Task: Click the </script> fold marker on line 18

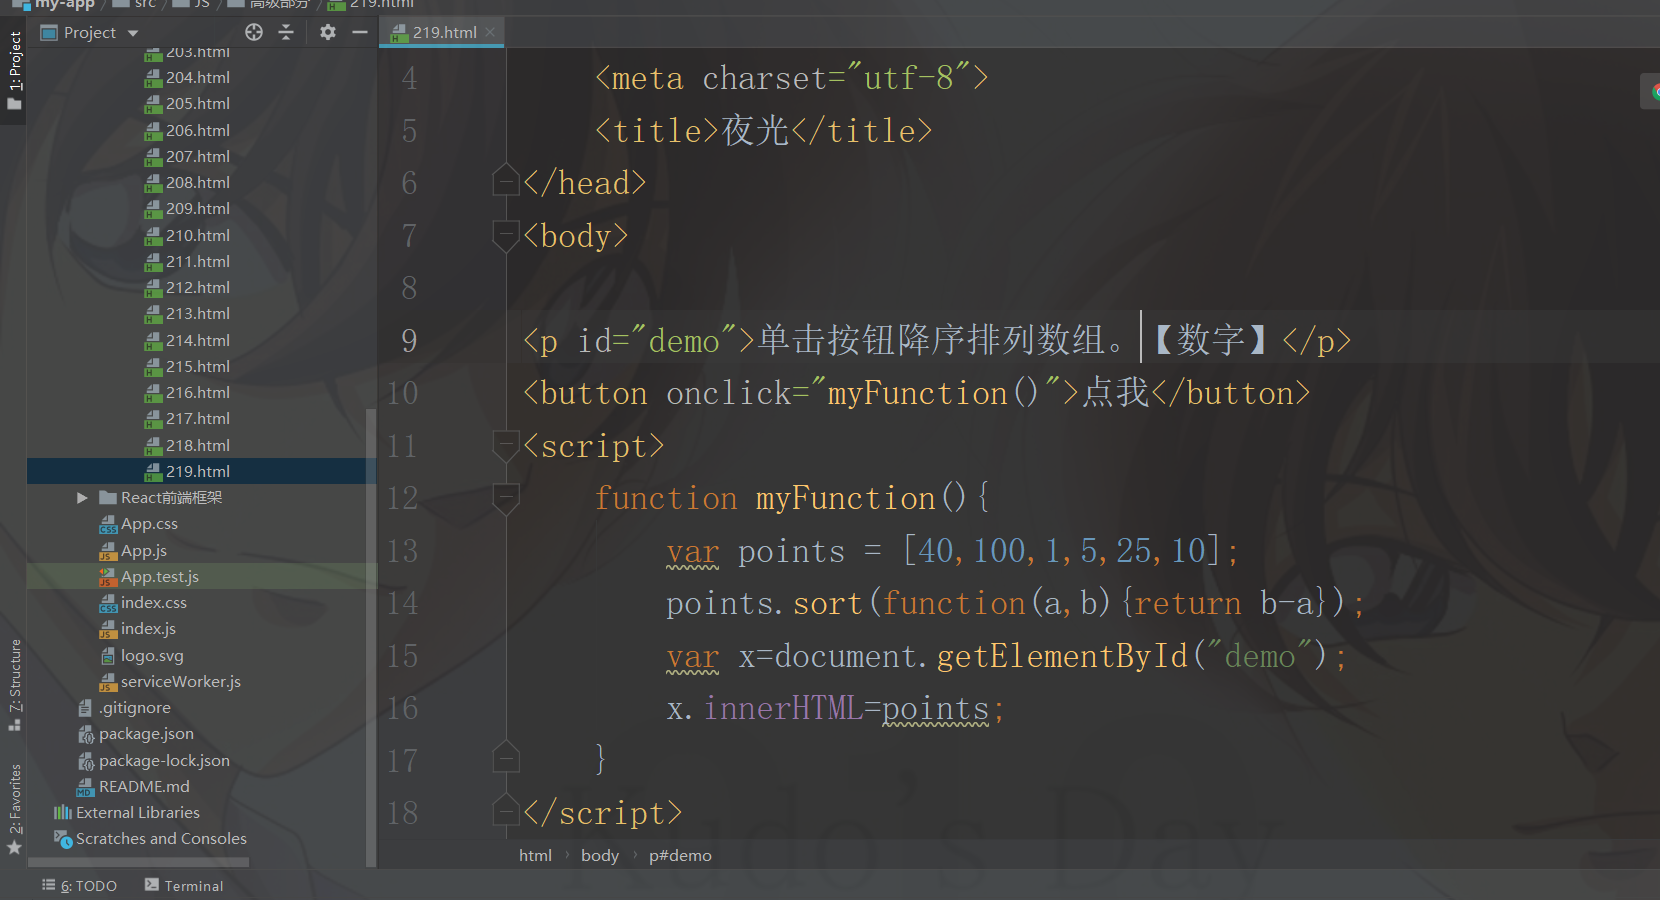Action: pos(506,810)
